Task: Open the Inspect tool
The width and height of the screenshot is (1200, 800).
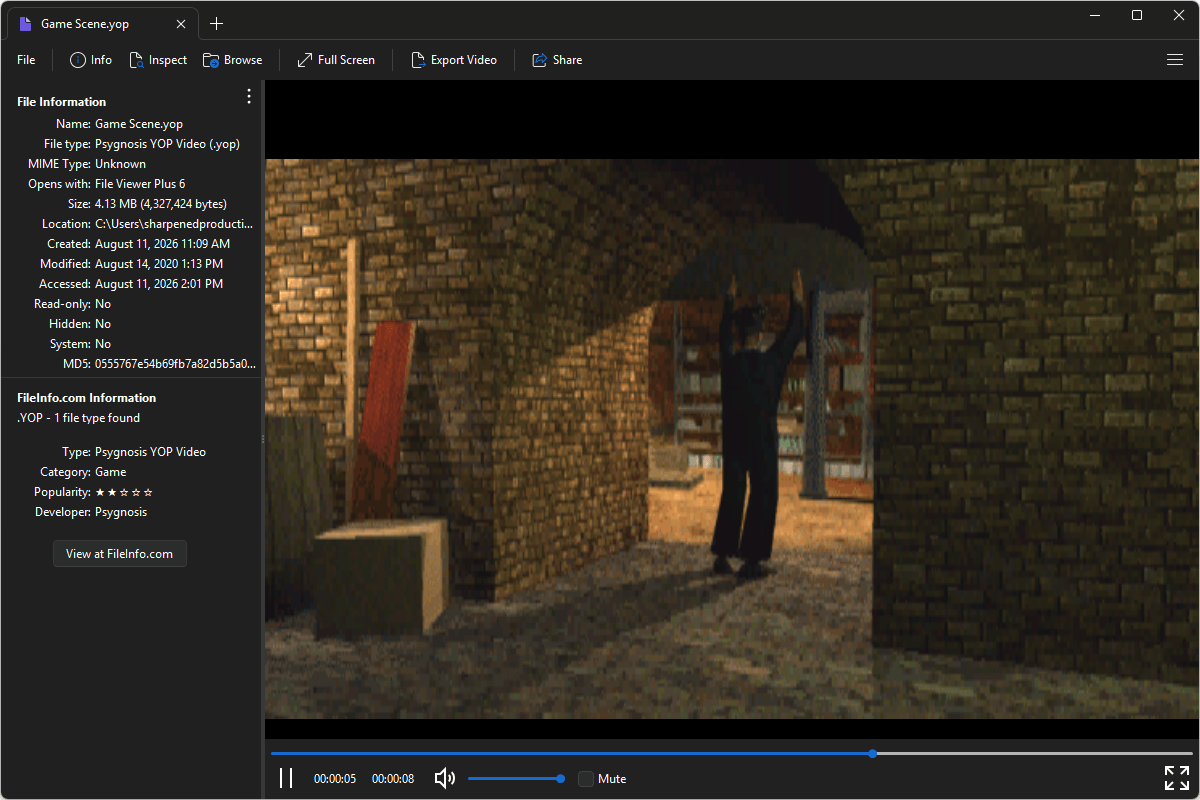Action: click(x=158, y=60)
